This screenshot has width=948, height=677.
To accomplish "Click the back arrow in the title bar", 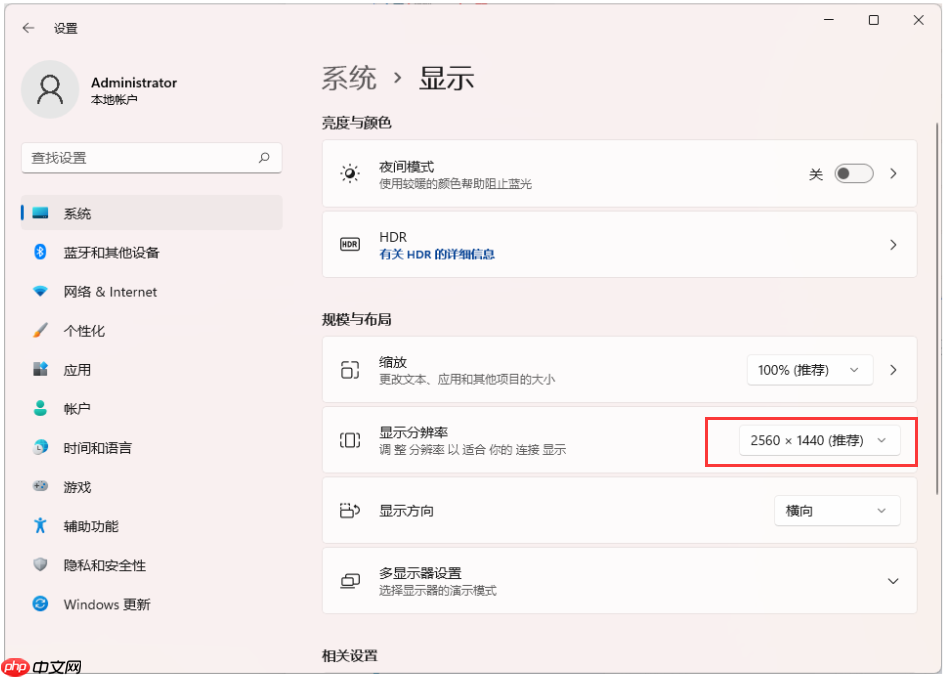I will point(28,28).
